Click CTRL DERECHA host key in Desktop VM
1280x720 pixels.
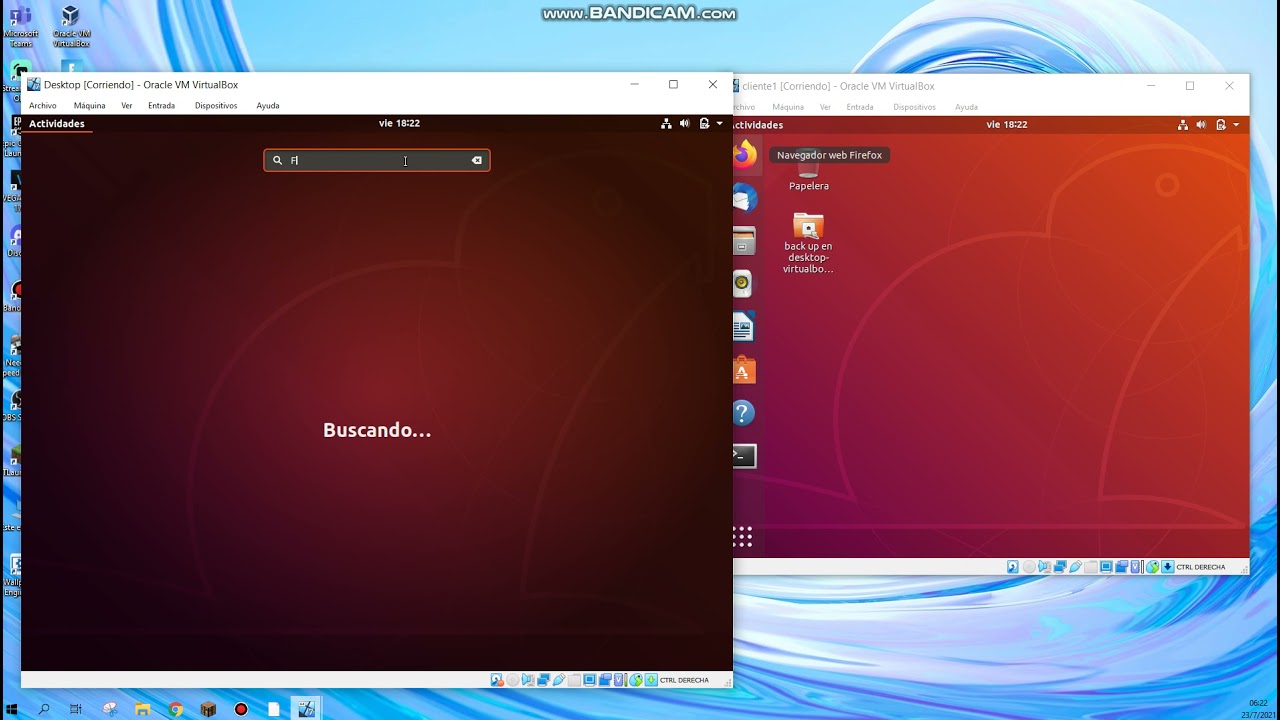[684, 680]
